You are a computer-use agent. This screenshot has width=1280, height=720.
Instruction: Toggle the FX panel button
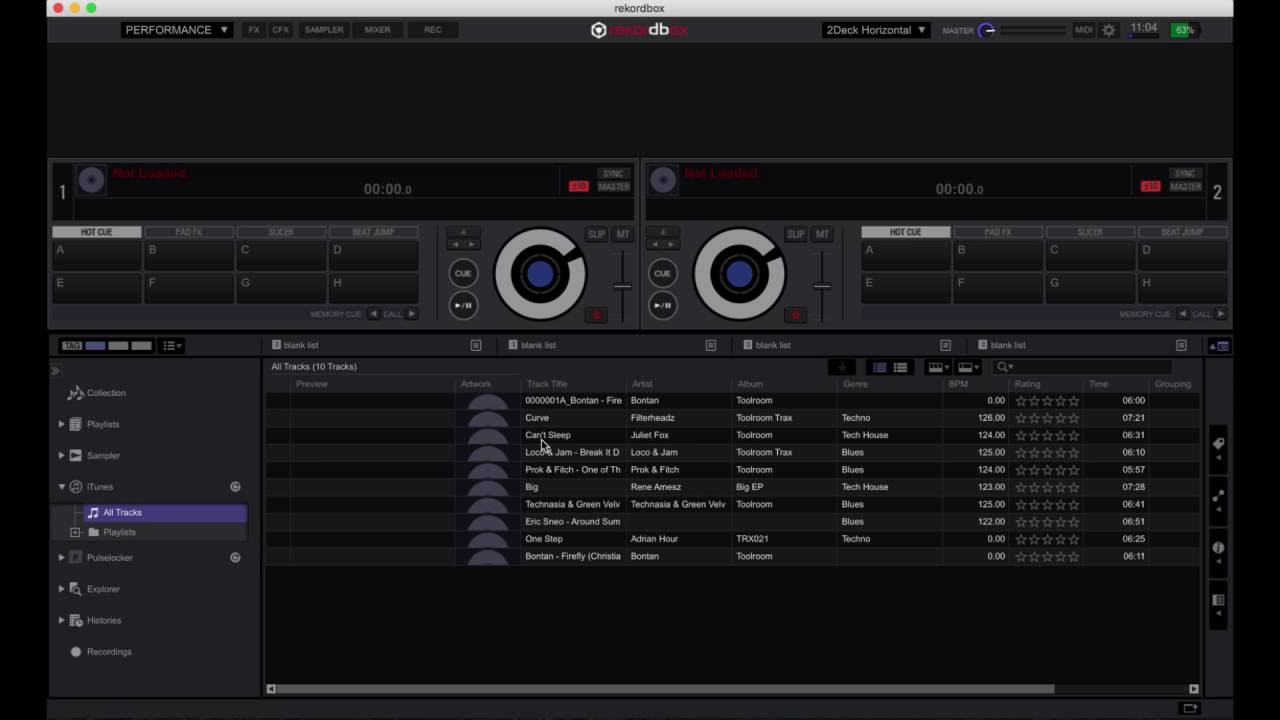[x=254, y=30]
